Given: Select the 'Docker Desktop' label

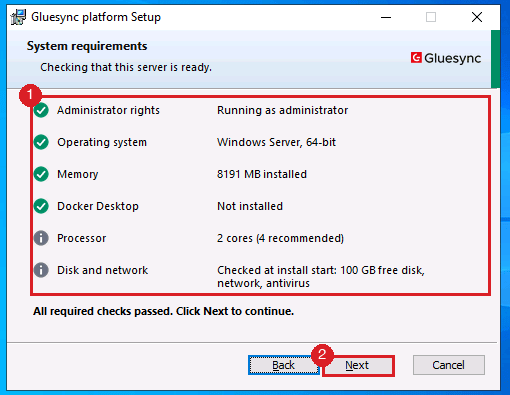Looking at the screenshot, I should point(98,206).
